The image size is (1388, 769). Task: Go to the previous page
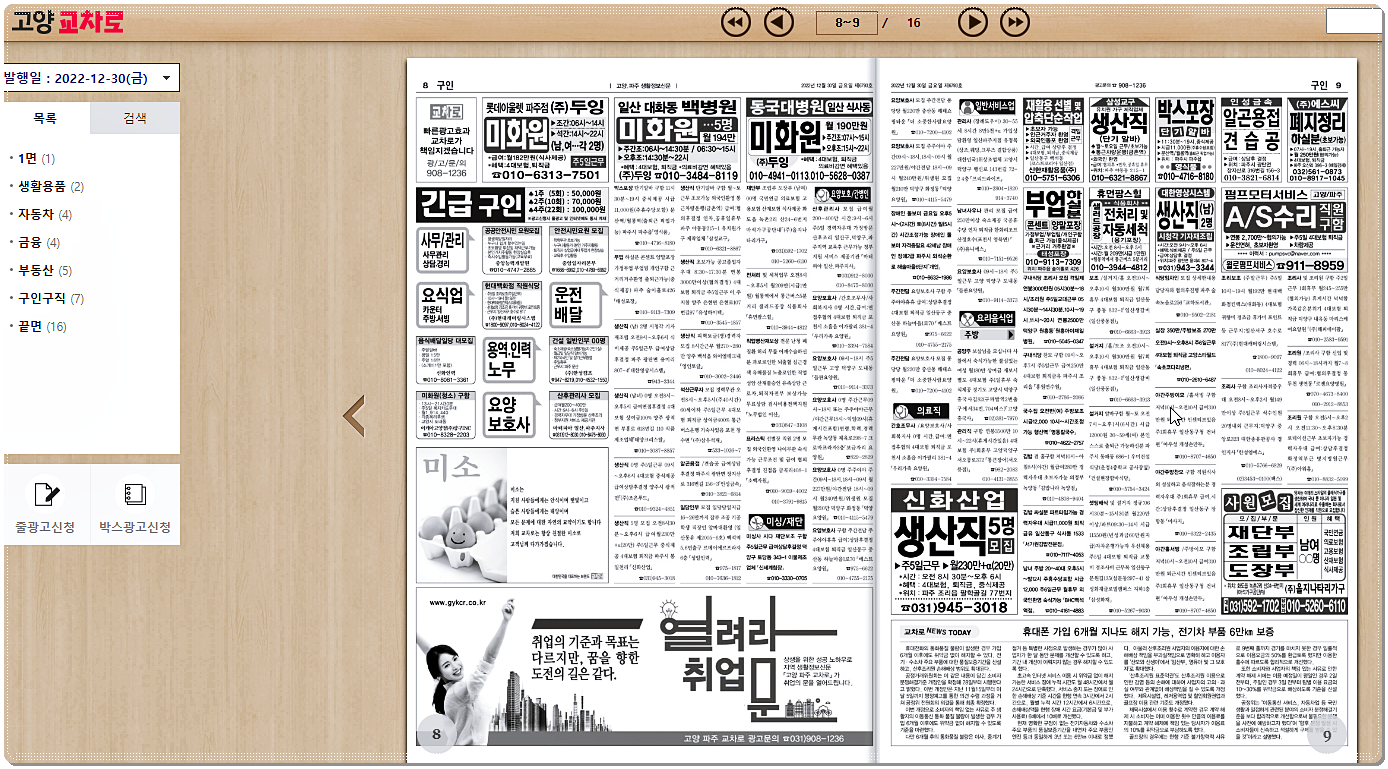(779, 21)
